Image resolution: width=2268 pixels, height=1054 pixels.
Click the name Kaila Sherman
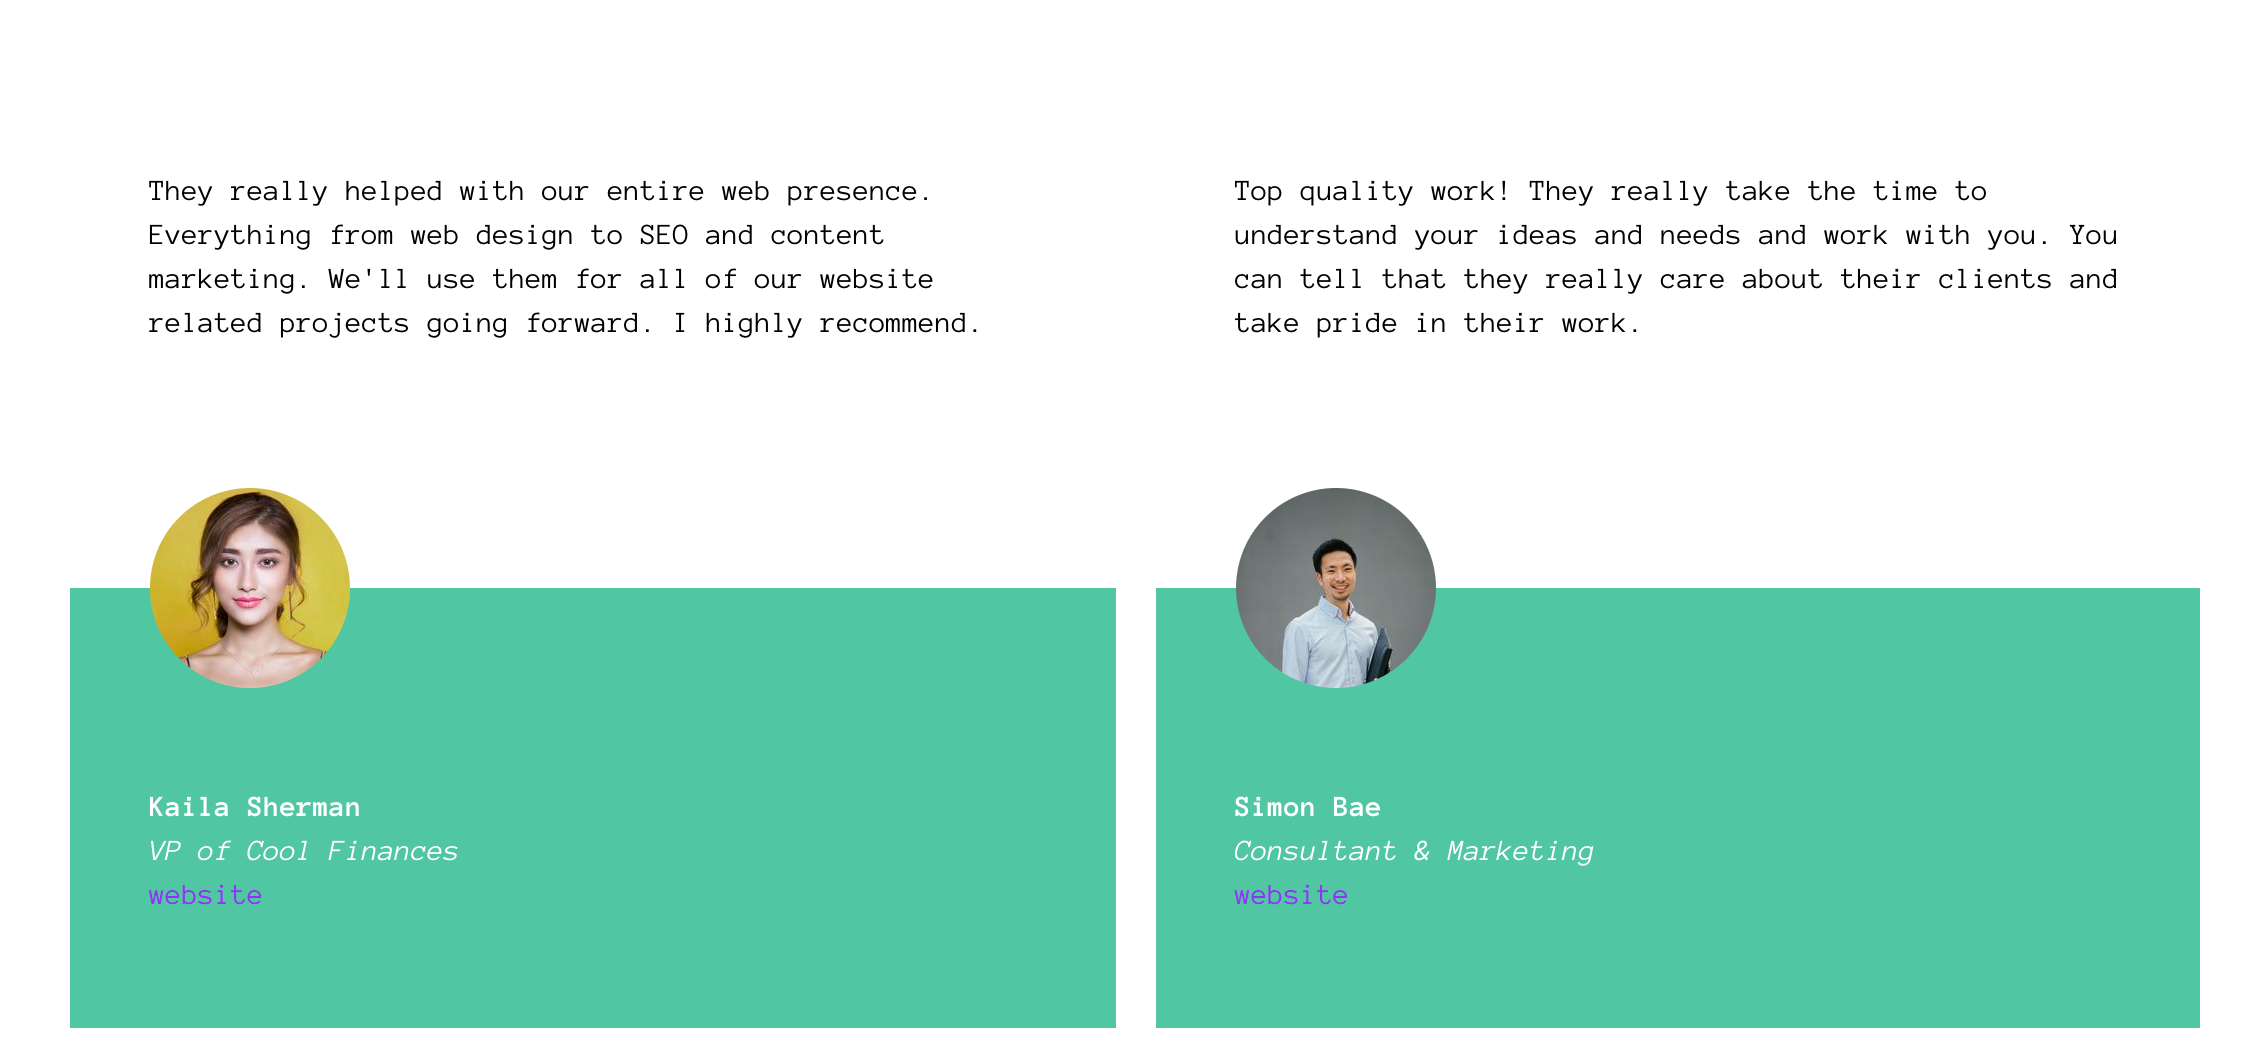254,807
